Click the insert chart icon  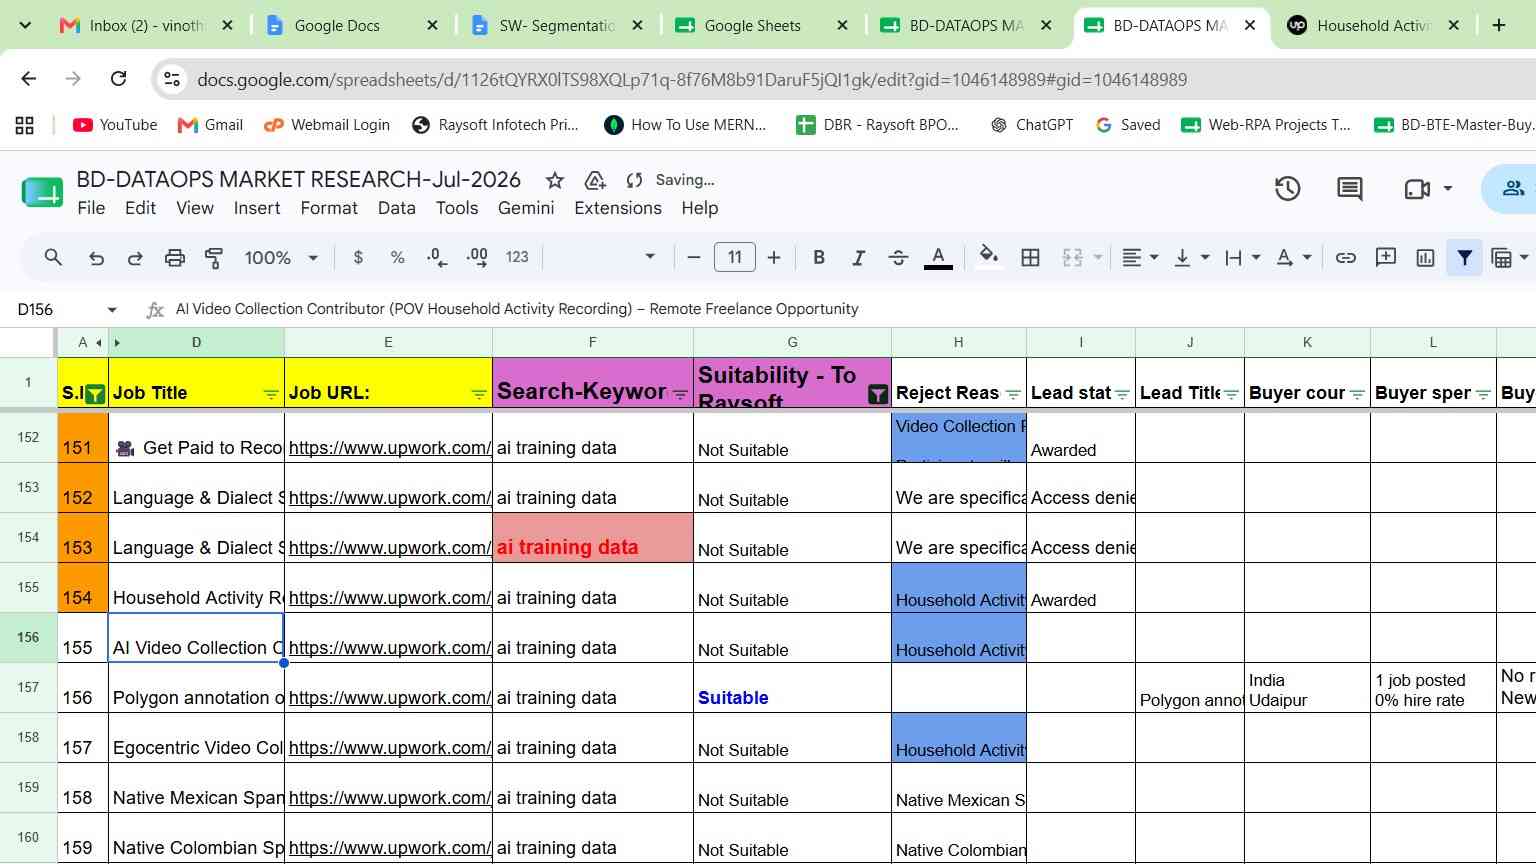point(1425,258)
